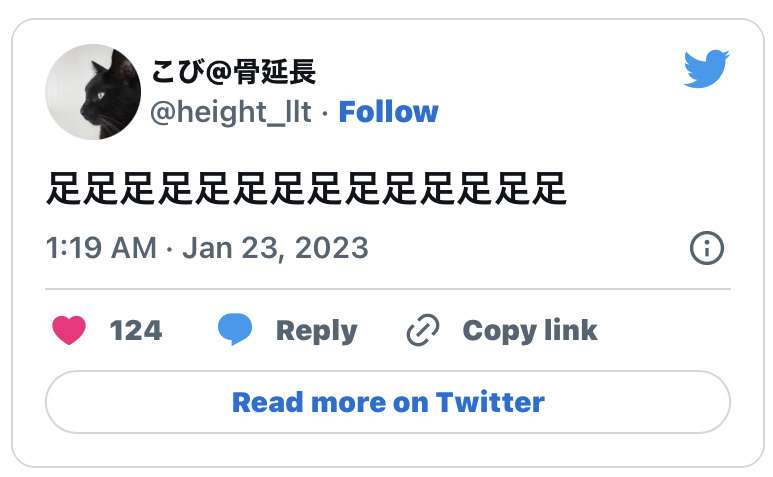Open the black cat profile picture
Viewport: 773px width, 477px height.
pos(93,92)
